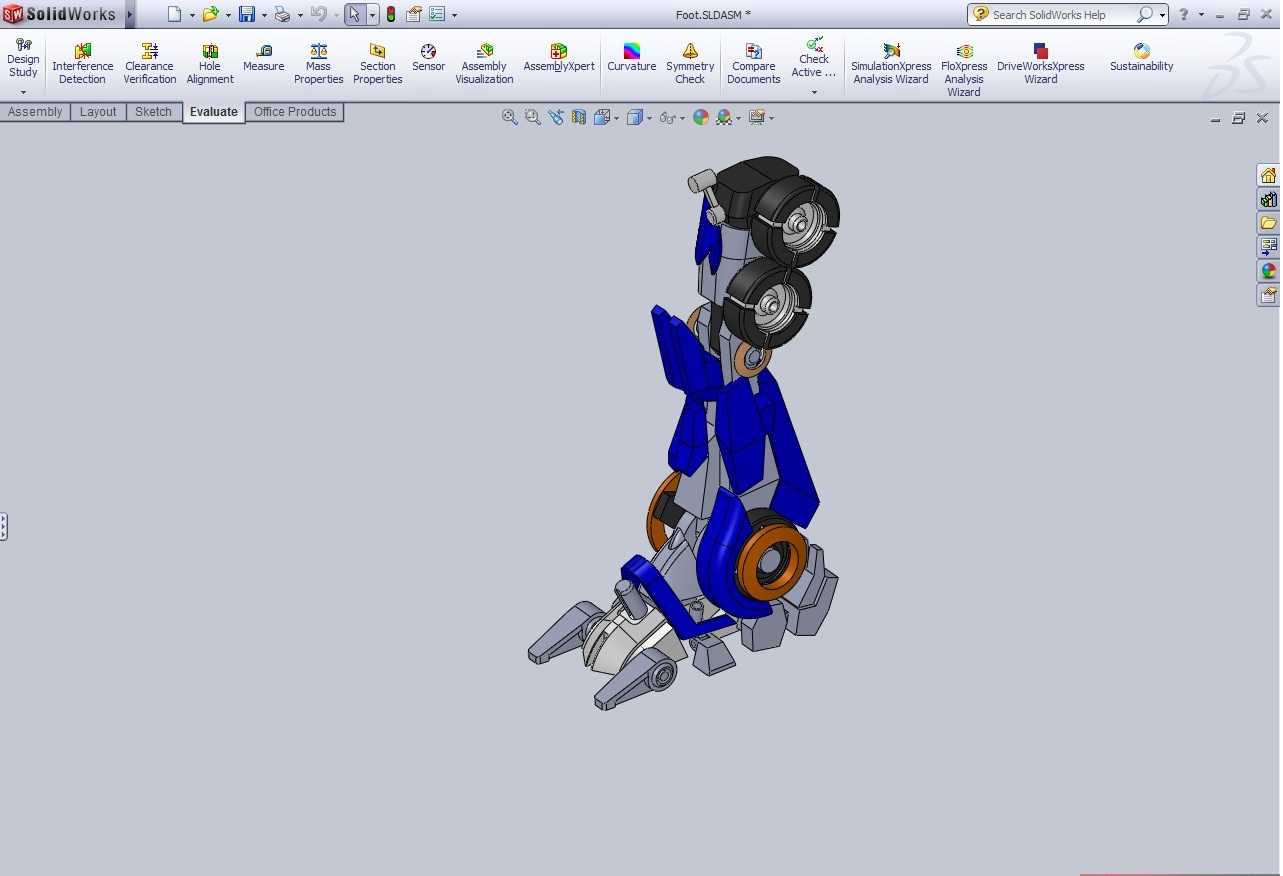Launch AssemblyXpert
1283x876 pixels.
(559, 58)
